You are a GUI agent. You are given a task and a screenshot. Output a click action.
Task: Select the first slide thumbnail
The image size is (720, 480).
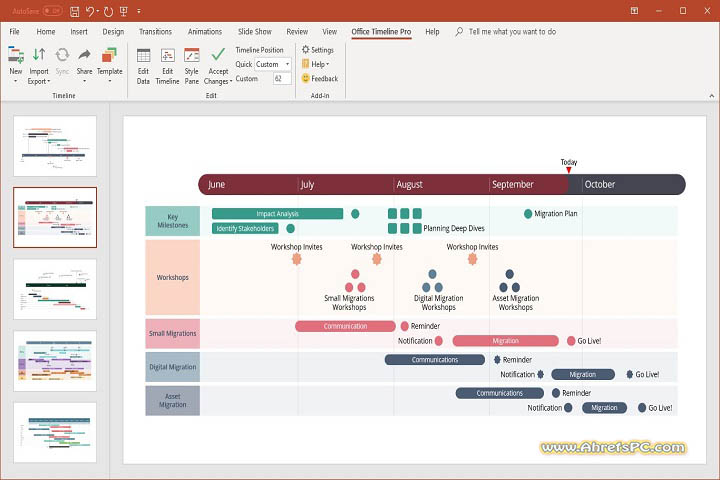[x=55, y=146]
